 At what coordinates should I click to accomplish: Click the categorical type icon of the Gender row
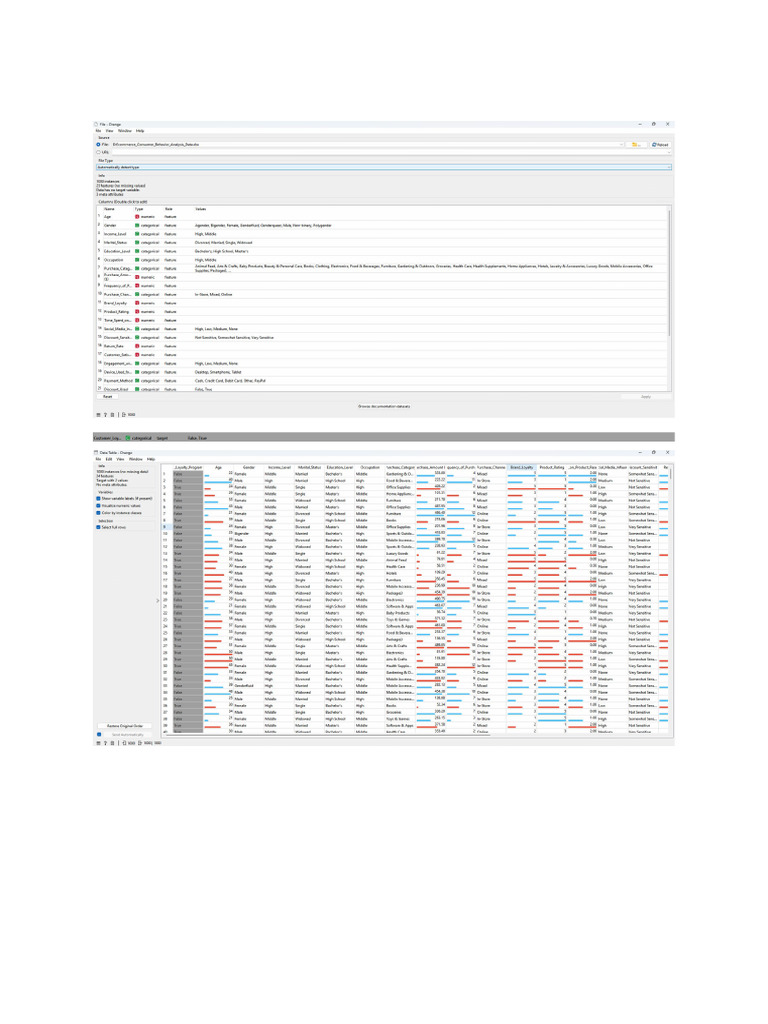[x=138, y=226]
